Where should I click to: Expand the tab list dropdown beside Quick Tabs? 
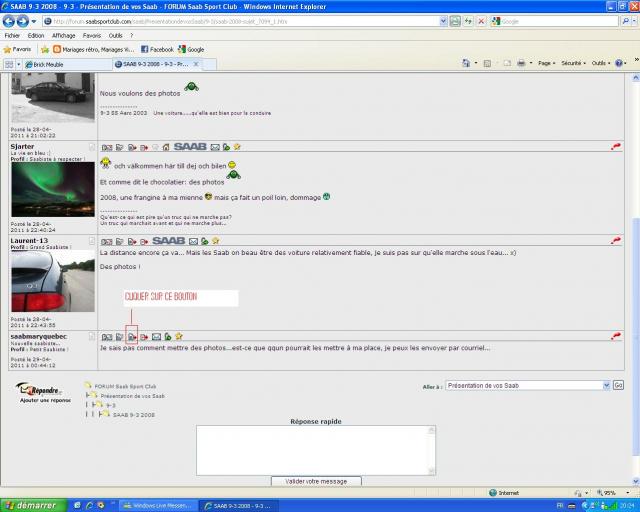tap(18, 64)
